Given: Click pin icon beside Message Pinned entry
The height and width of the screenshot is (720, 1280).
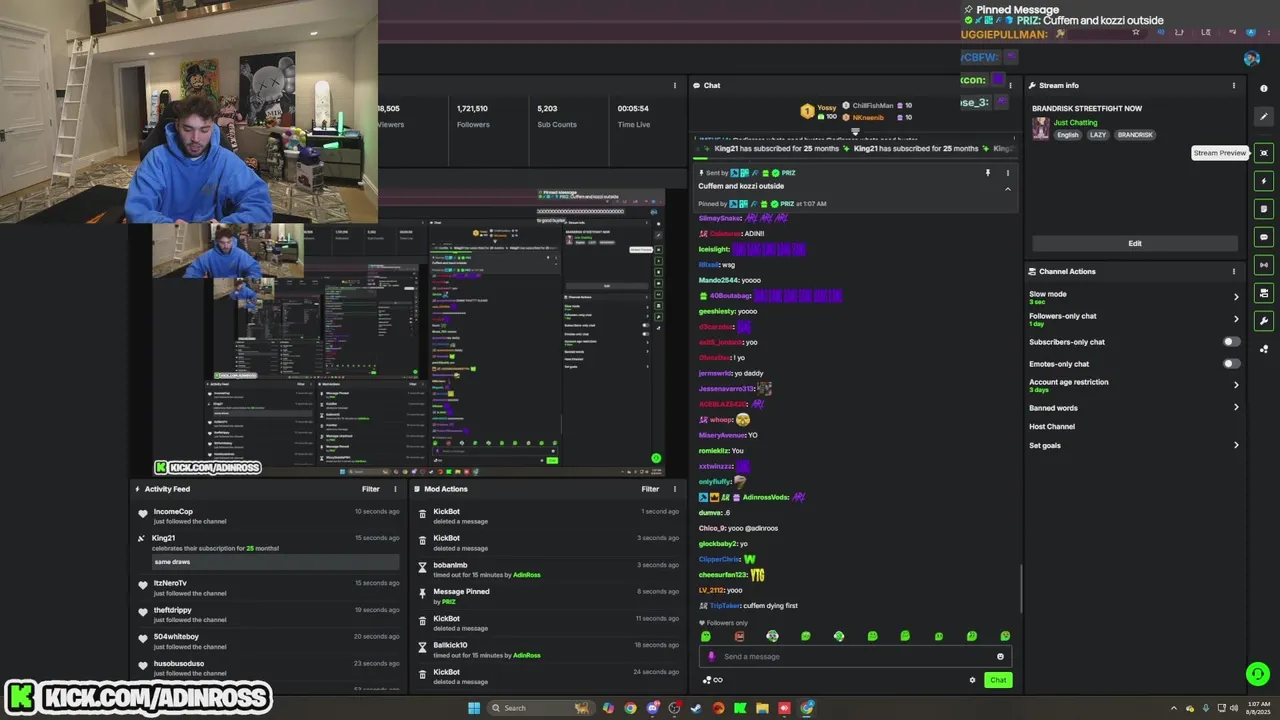Looking at the screenshot, I should click(422, 593).
